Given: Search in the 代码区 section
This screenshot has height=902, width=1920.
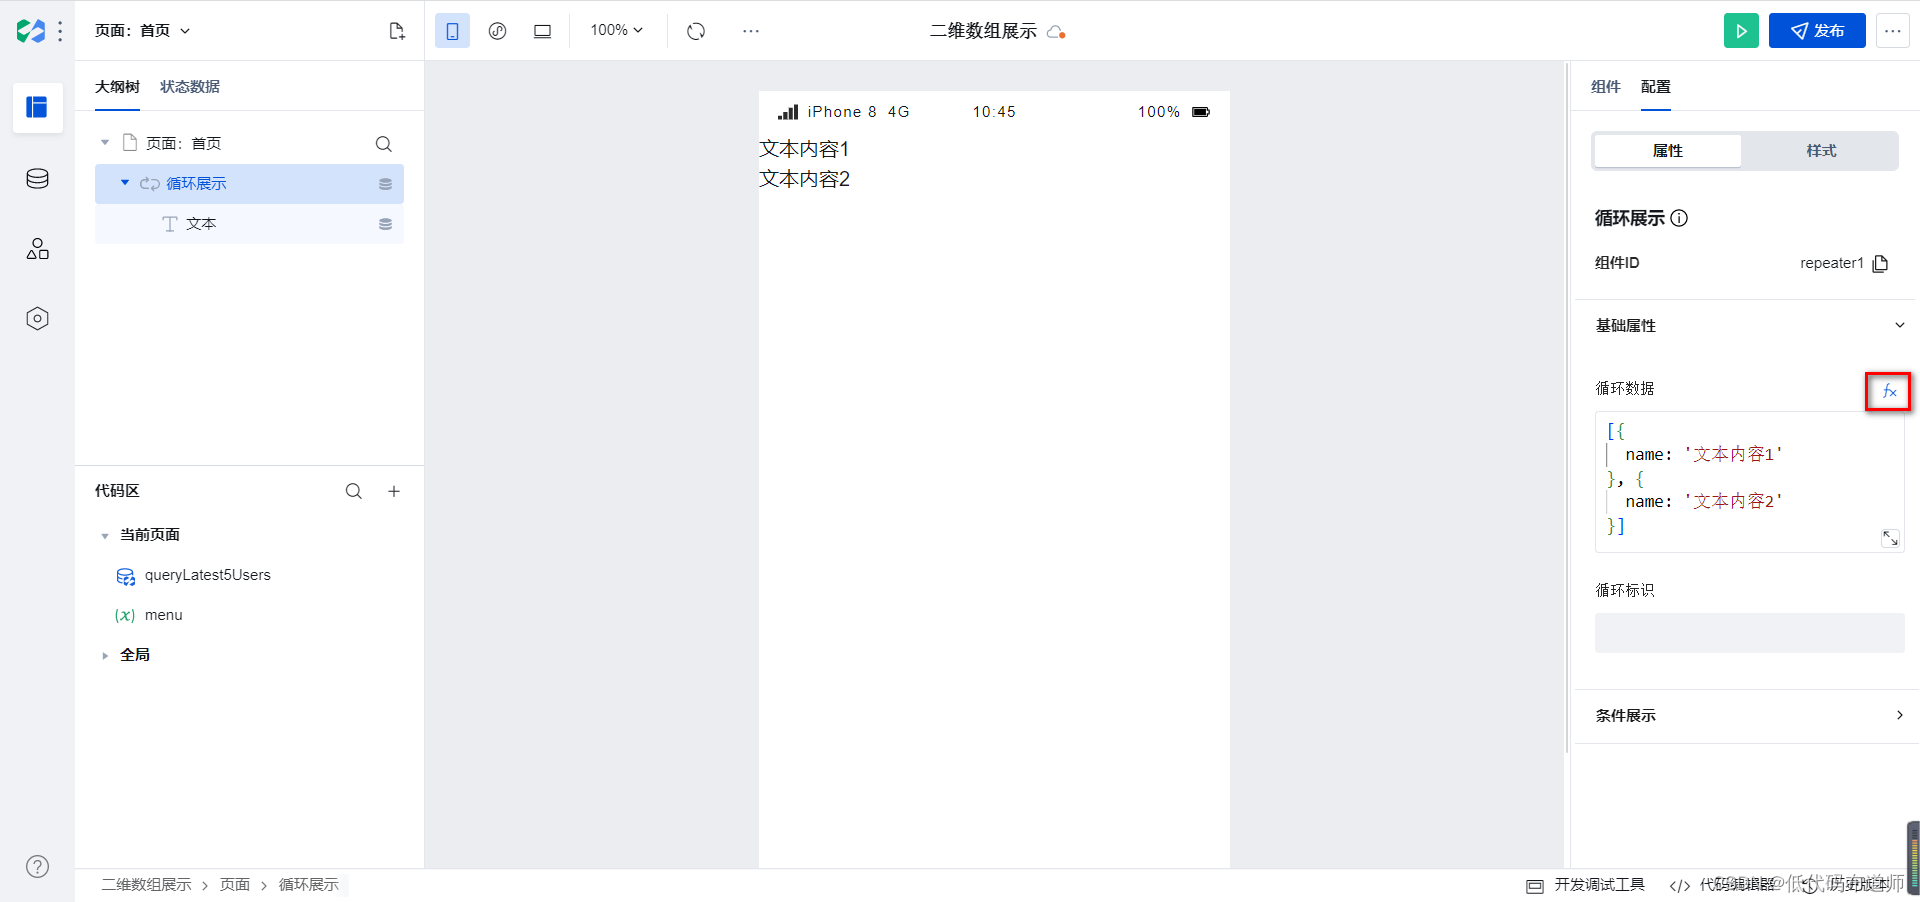Looking at the screenshot, I should (x=354, y=491).
